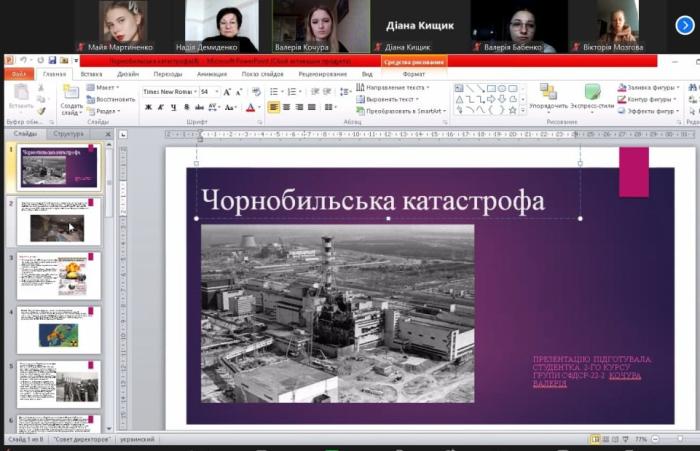Select the oval shape in the shapes gallery

[502, 88]
